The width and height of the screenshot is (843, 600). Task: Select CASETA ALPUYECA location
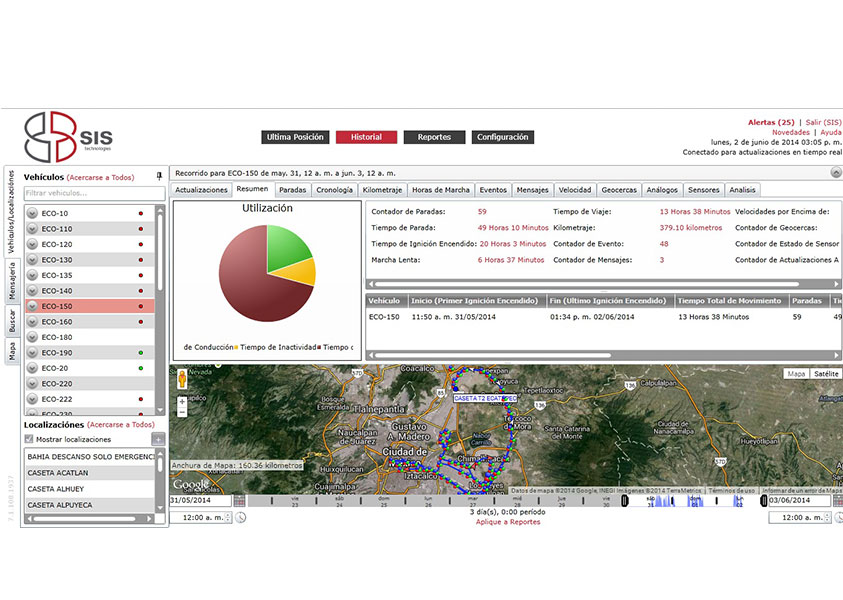(90, 505)
